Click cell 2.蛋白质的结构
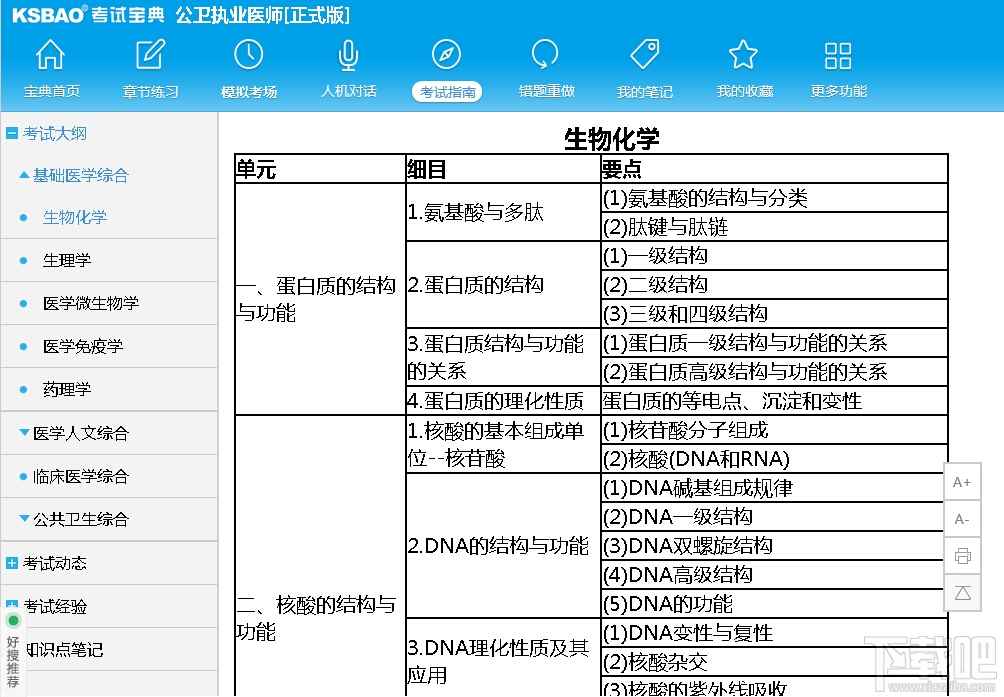 point(503,285)
